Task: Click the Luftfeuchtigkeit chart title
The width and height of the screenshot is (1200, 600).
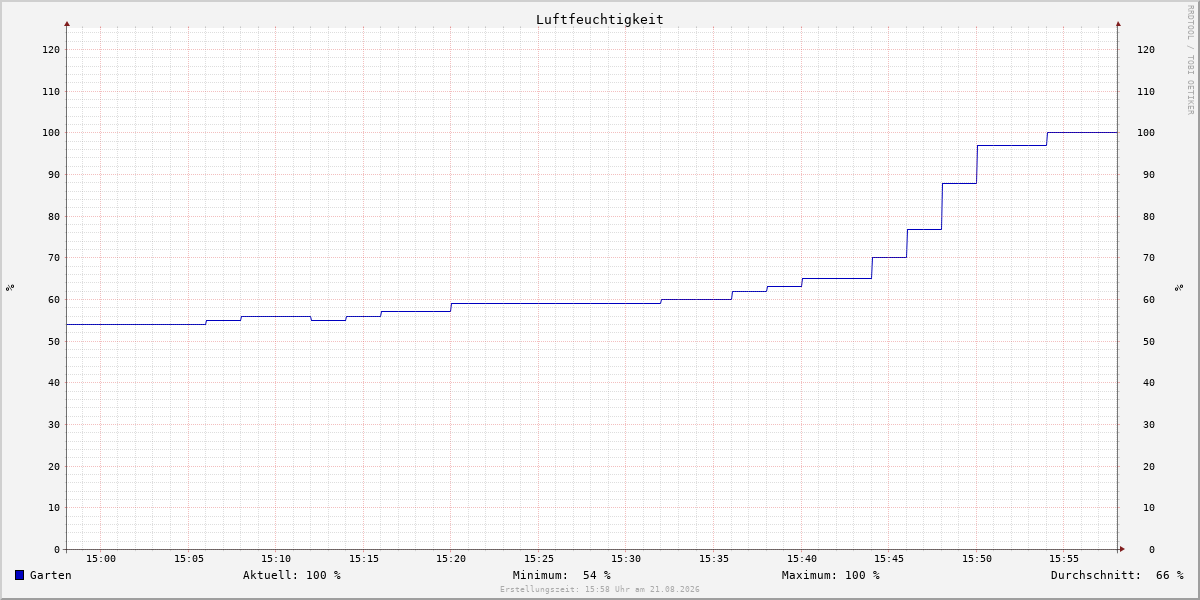Action: pos(600,19)
